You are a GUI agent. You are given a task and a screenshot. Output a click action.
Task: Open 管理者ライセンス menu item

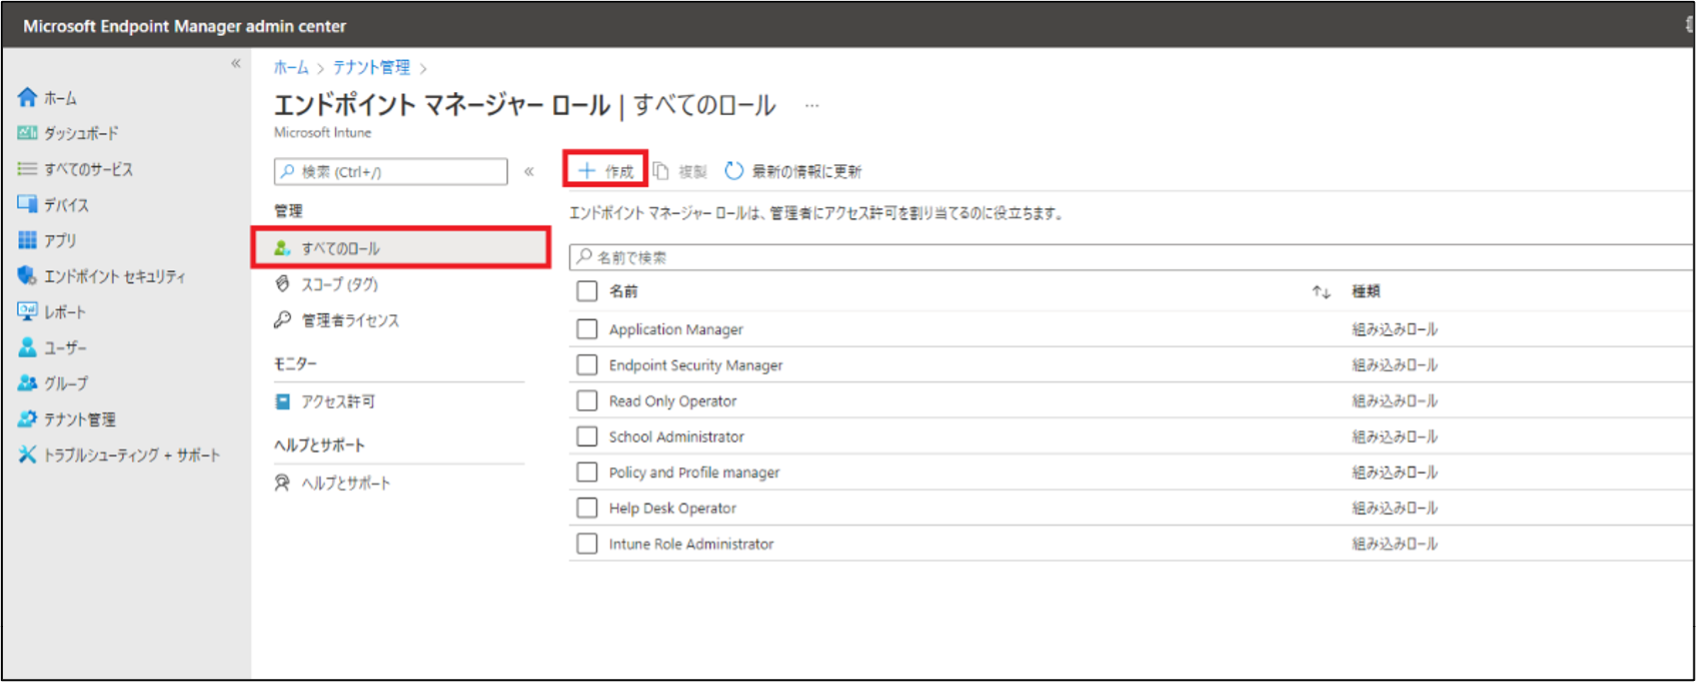[x=350, y=320]
